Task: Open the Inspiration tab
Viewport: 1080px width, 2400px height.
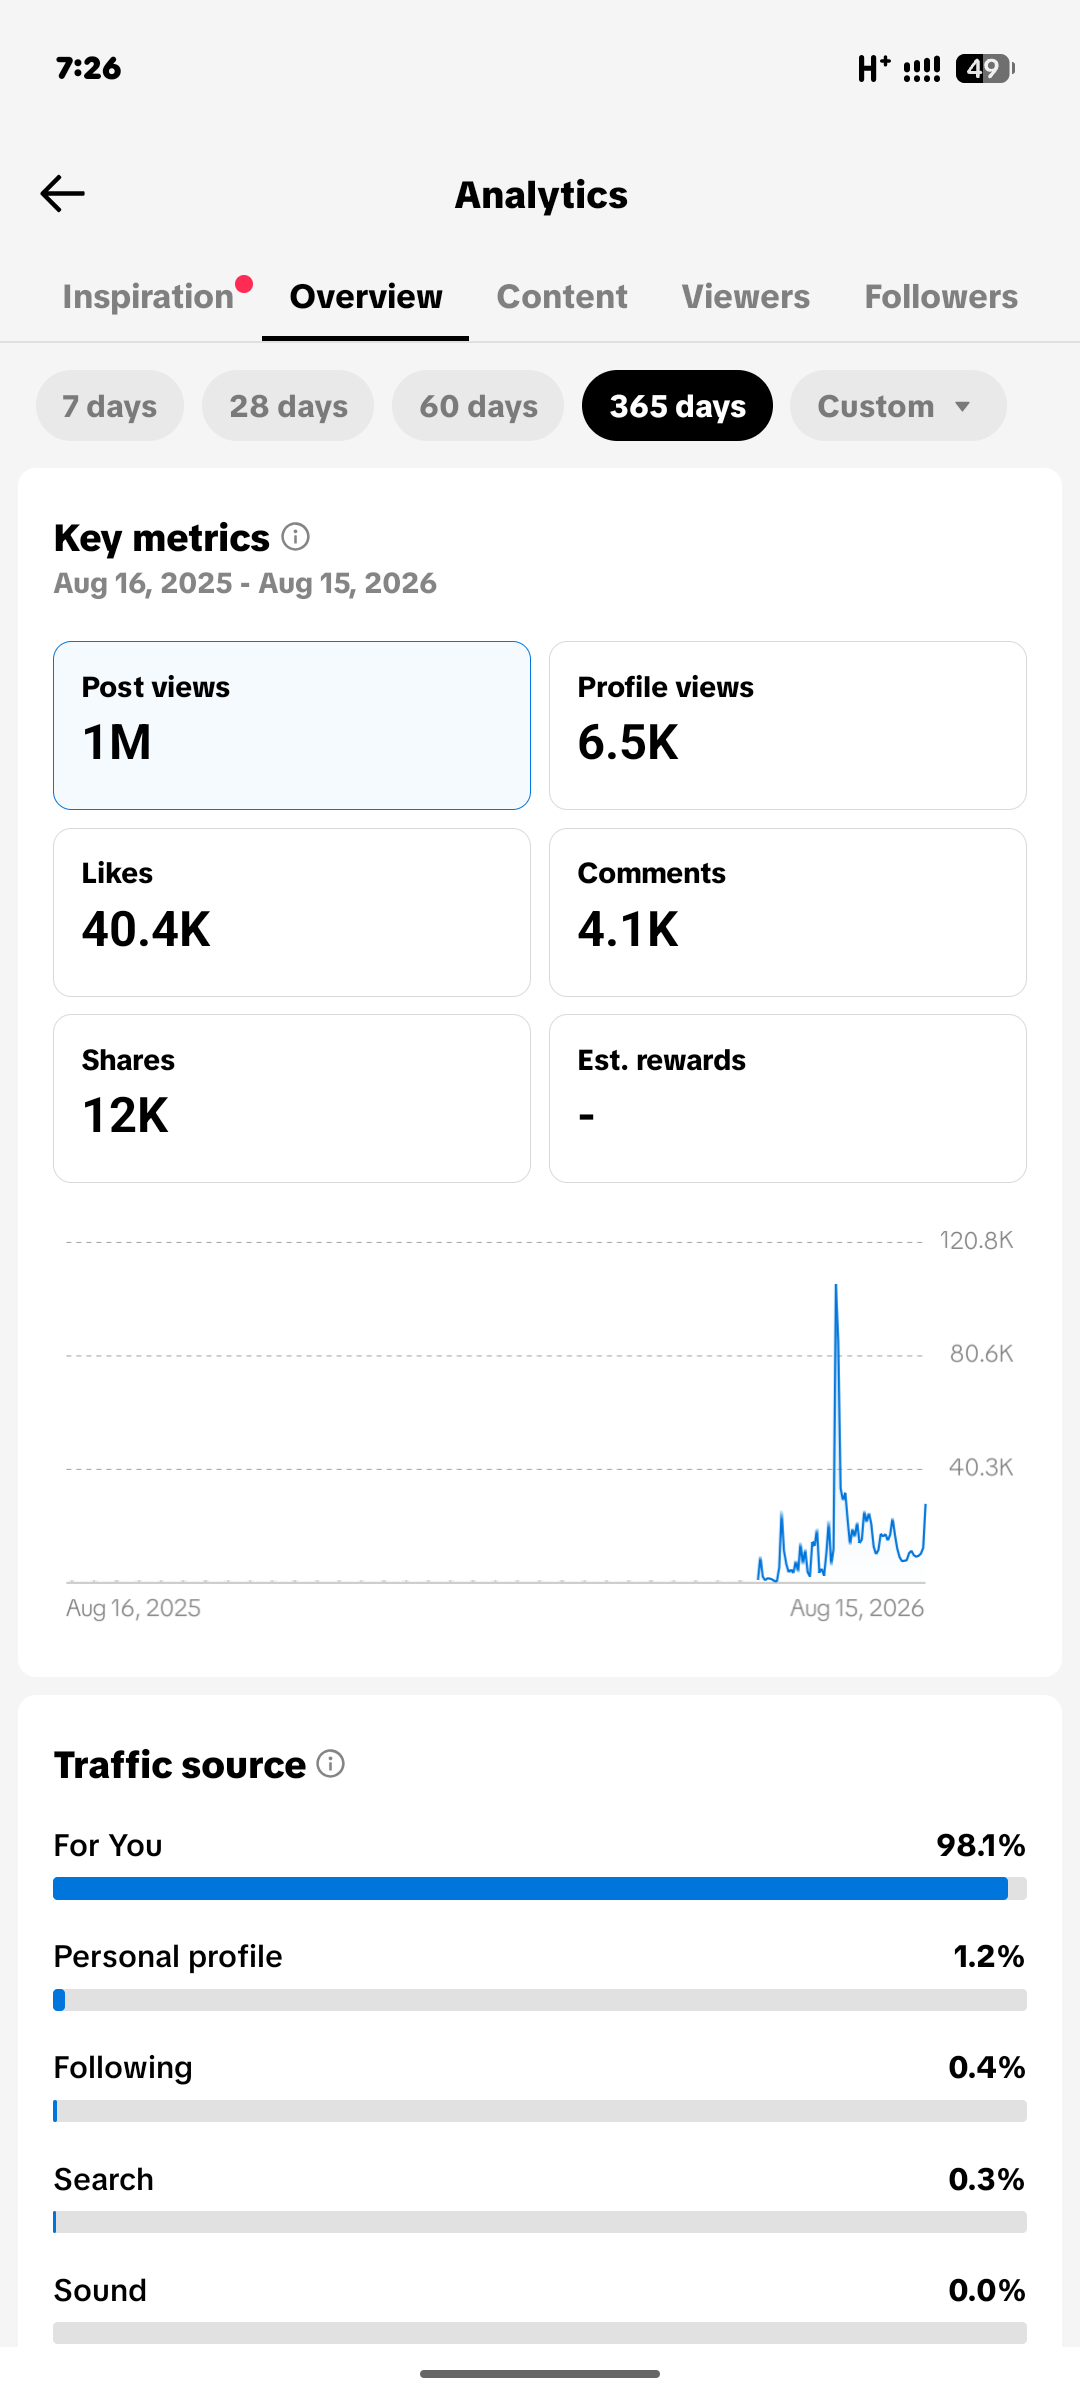Action: point(148,297)
